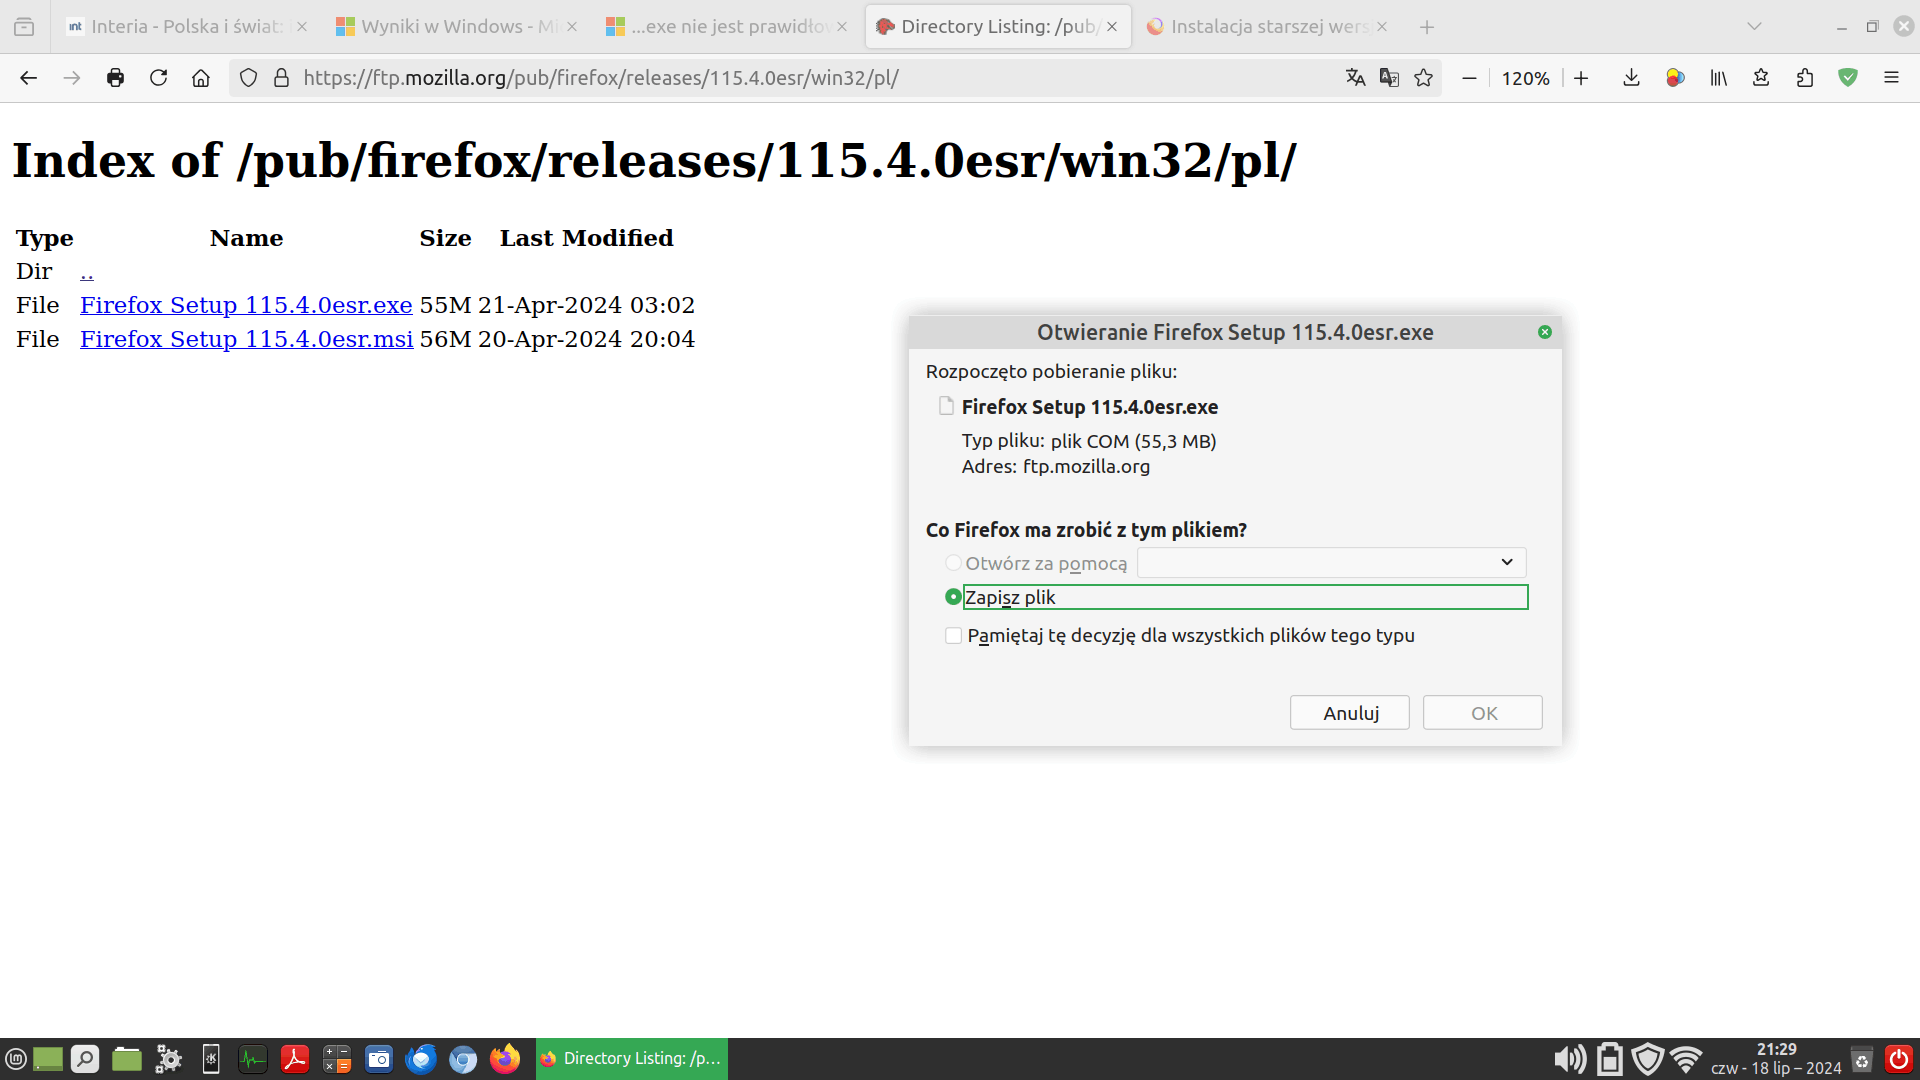
Task: Select the 'Otwórz za pomocą' radio option
Action: point(953,563)
